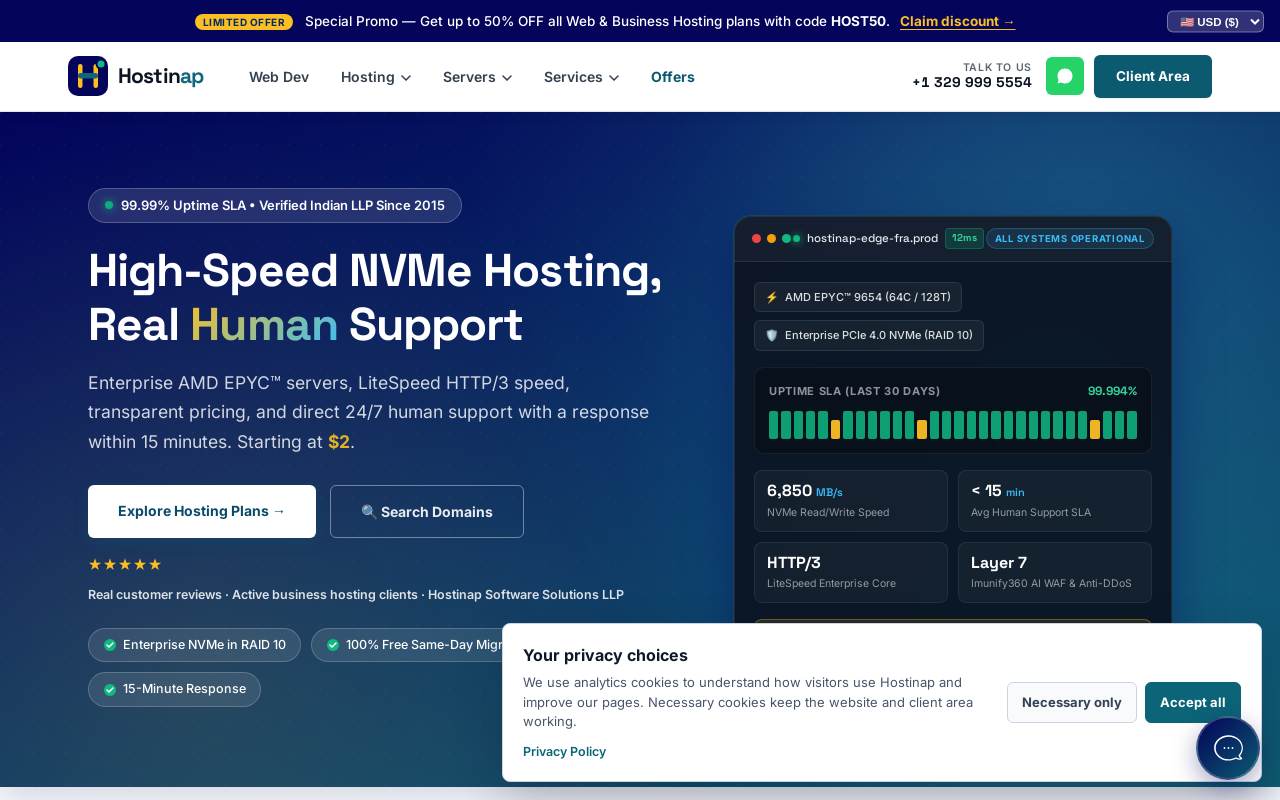Open the live chat bubble widget
Image resolution: width=1280 pixels, height=800 pixels.
coord(1228,748)
